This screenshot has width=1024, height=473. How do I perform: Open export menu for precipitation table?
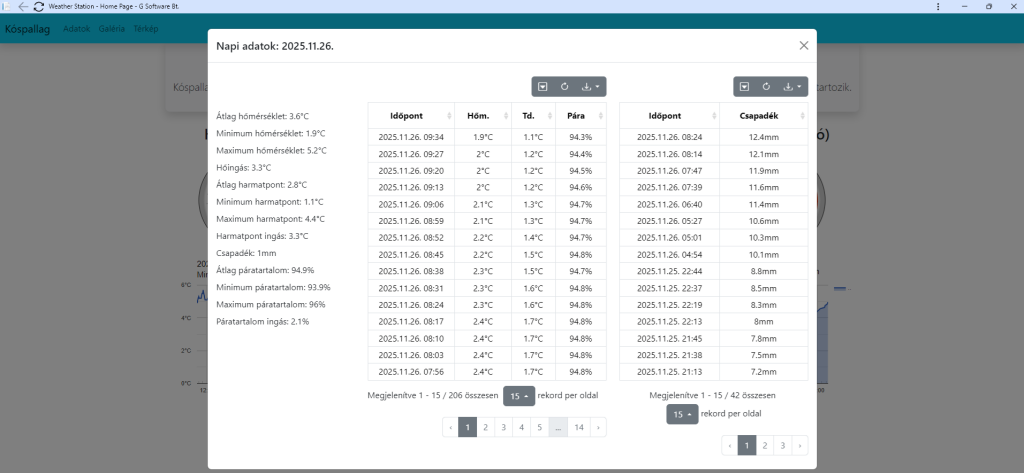(x=792, y=87)
